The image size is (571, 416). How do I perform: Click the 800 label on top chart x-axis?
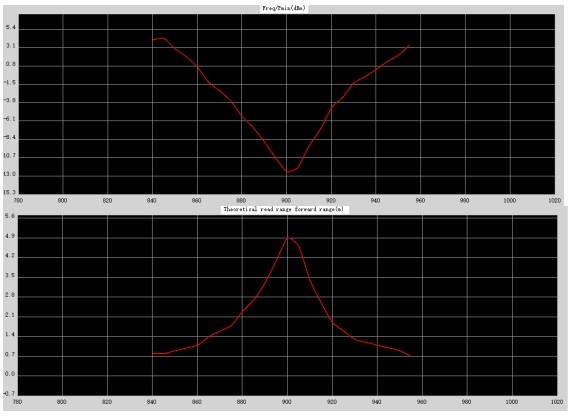pos(63,201)
